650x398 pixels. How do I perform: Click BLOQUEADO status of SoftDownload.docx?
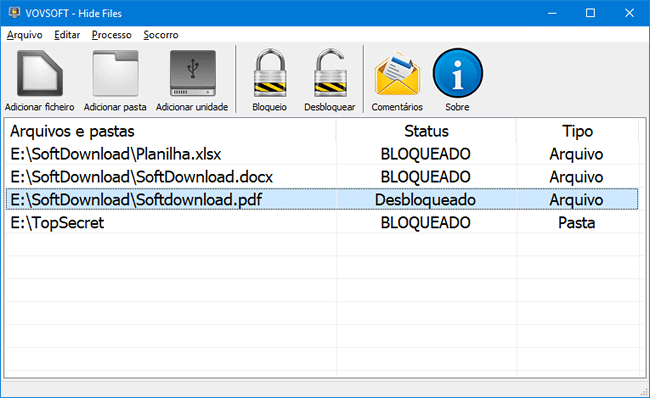426,177
